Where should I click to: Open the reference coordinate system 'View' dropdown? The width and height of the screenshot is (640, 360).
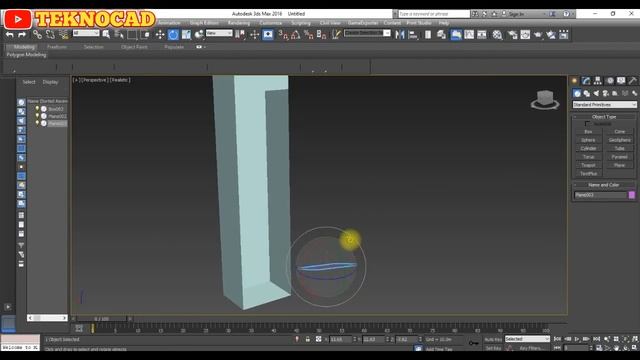pos(219,33)
